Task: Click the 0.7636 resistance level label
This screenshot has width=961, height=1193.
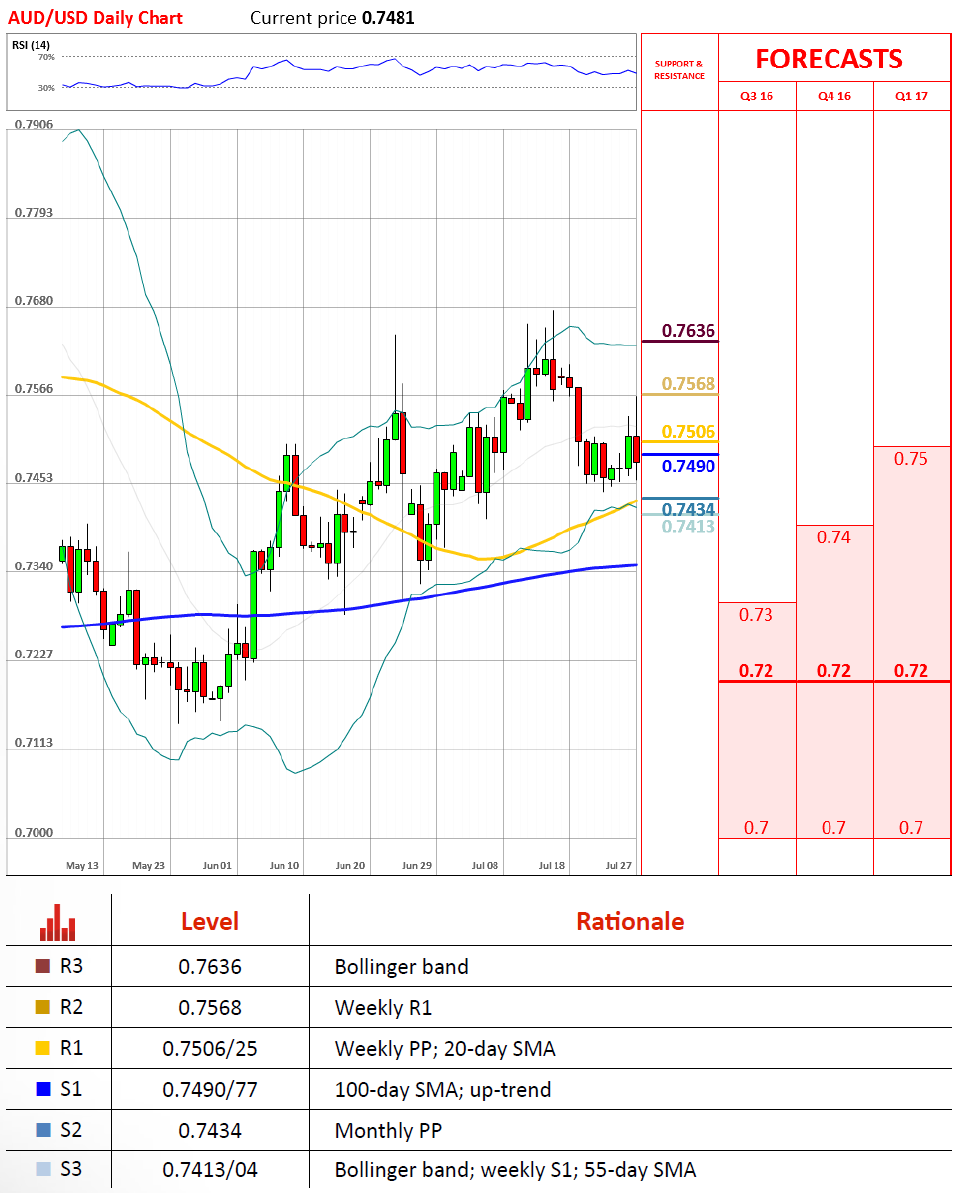Action: coord(688,331)
